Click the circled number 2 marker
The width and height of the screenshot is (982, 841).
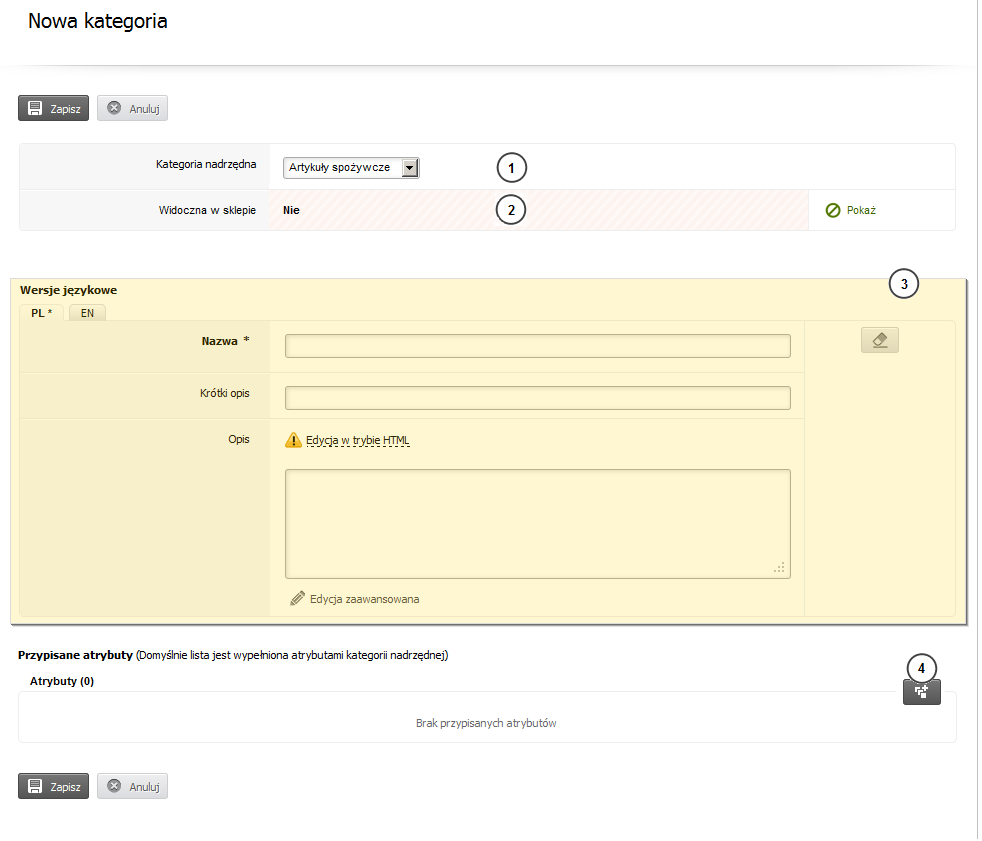(511, 211)
